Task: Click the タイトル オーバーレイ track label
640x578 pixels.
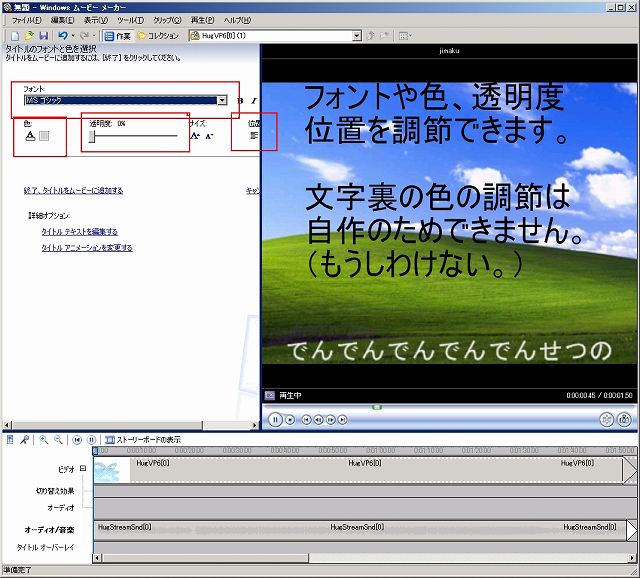Action: pyautogui.click(x=45, y=547)
